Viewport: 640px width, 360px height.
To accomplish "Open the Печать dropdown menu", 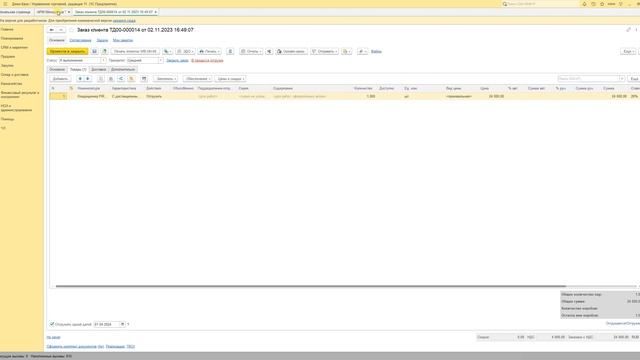I will [x=209, y=51].
